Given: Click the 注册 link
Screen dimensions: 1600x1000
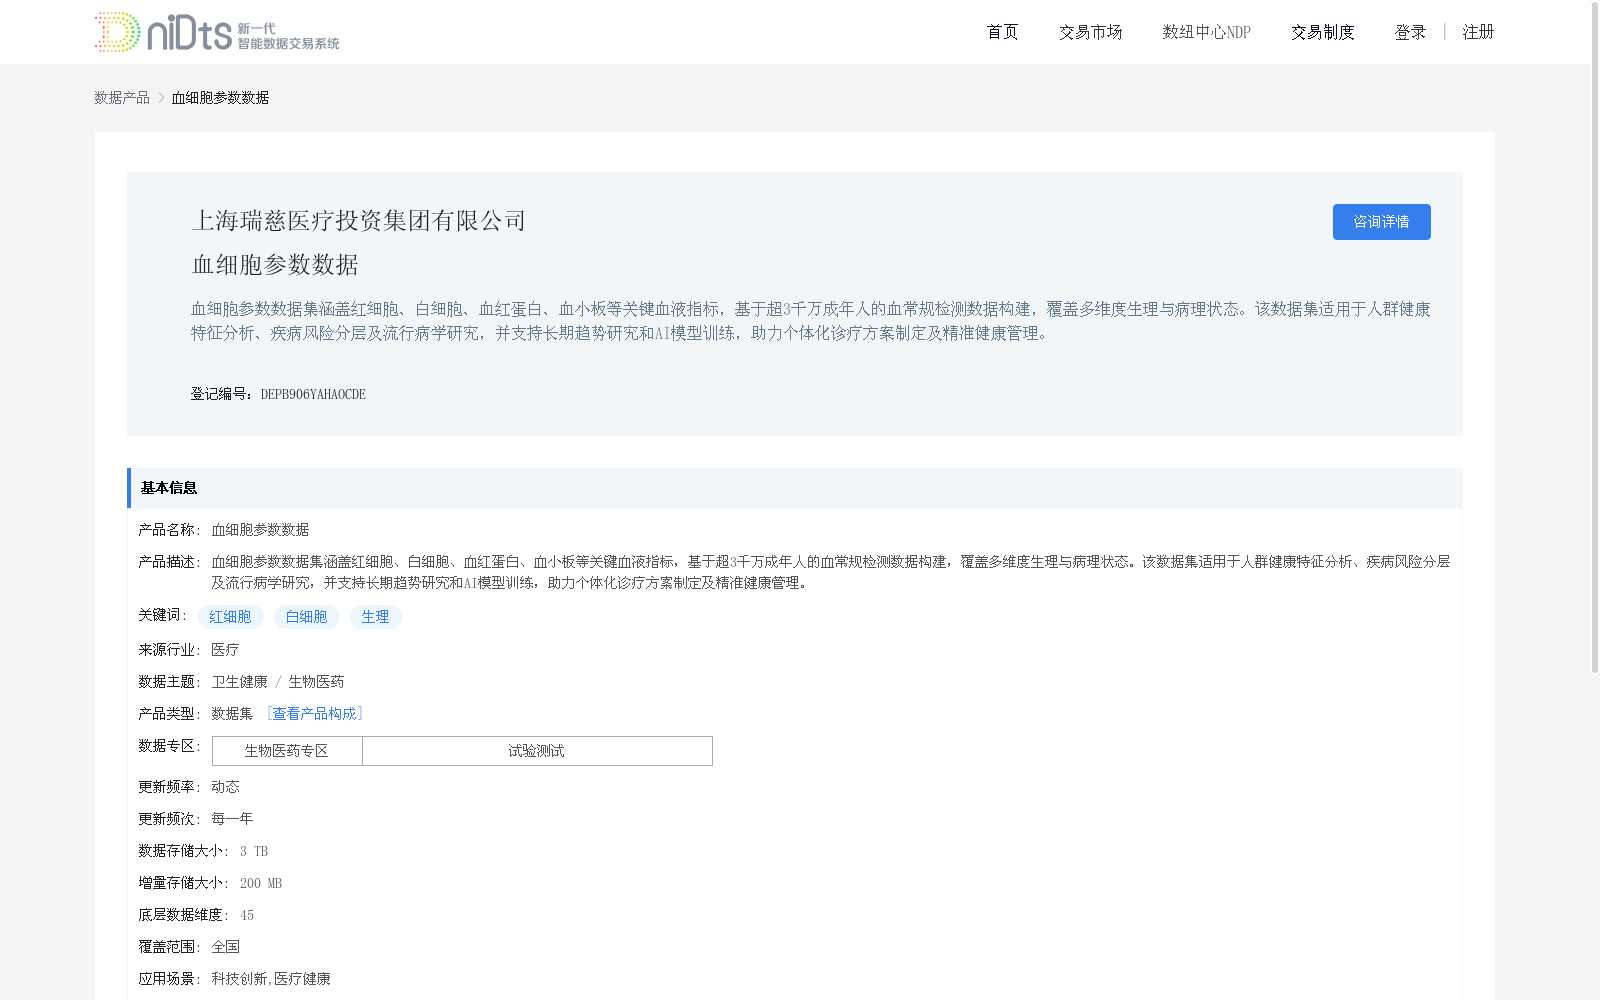Looking at the screenshot, I should click(x=1478, y=32).
